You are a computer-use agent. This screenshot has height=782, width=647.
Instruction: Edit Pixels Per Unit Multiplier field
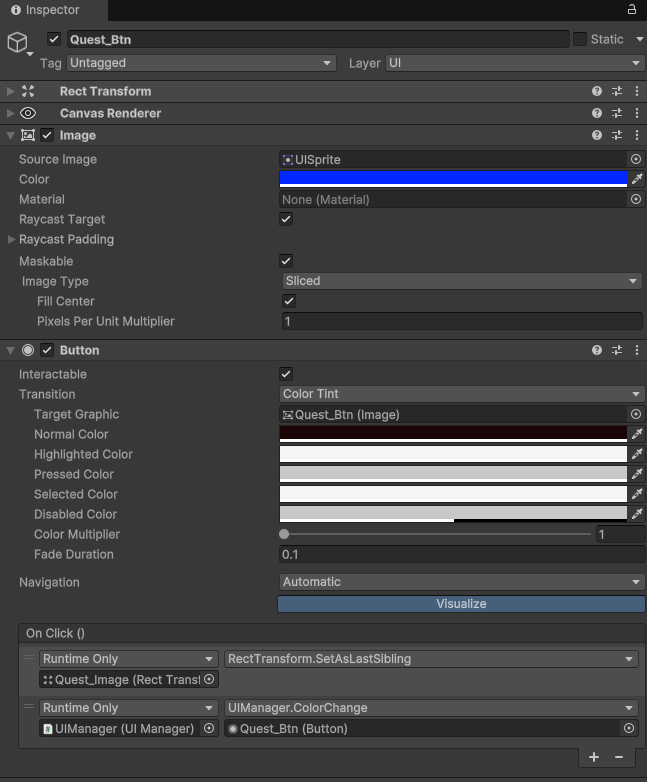[462, 321]
